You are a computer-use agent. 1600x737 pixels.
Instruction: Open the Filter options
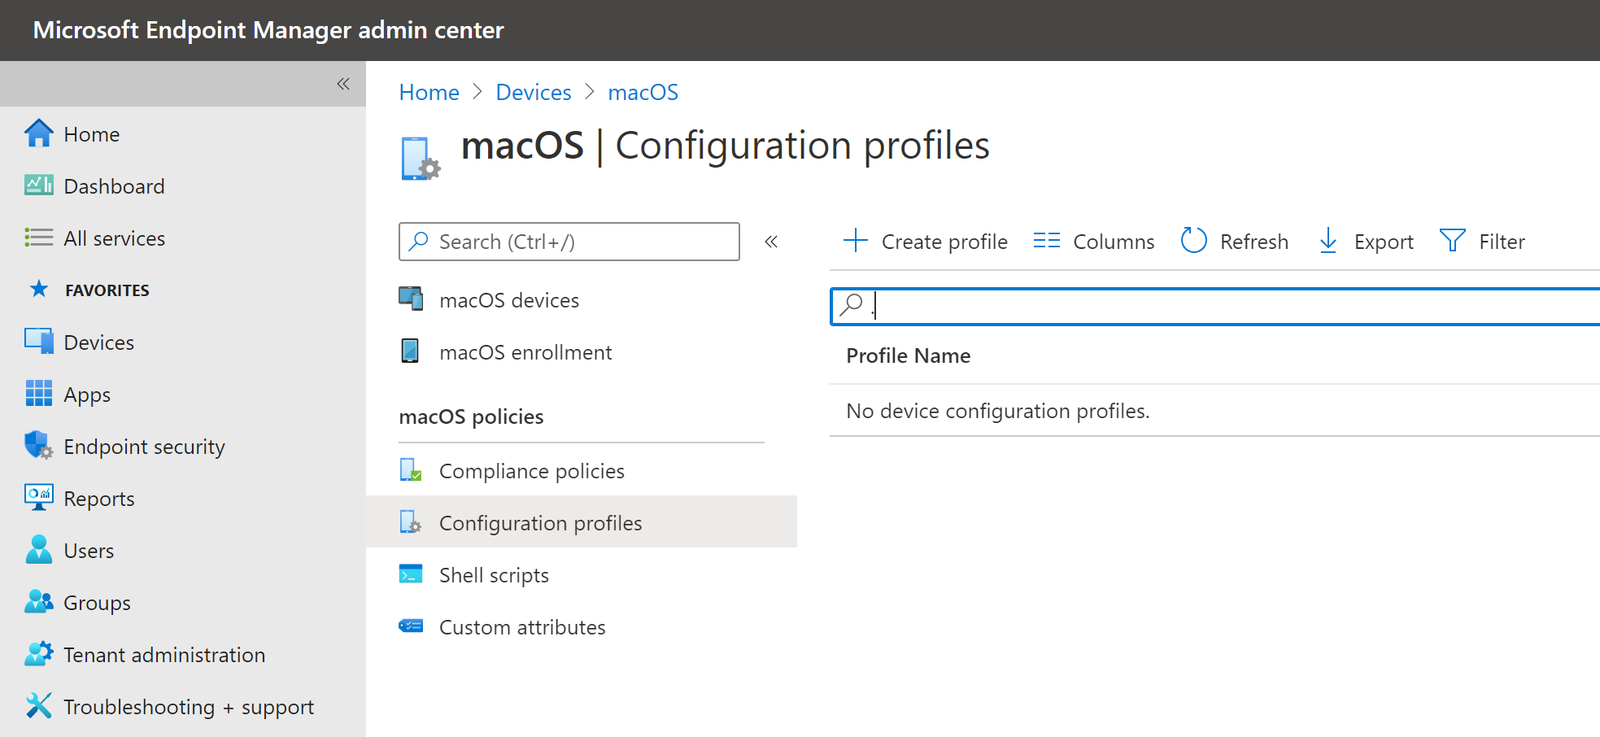1482,241
